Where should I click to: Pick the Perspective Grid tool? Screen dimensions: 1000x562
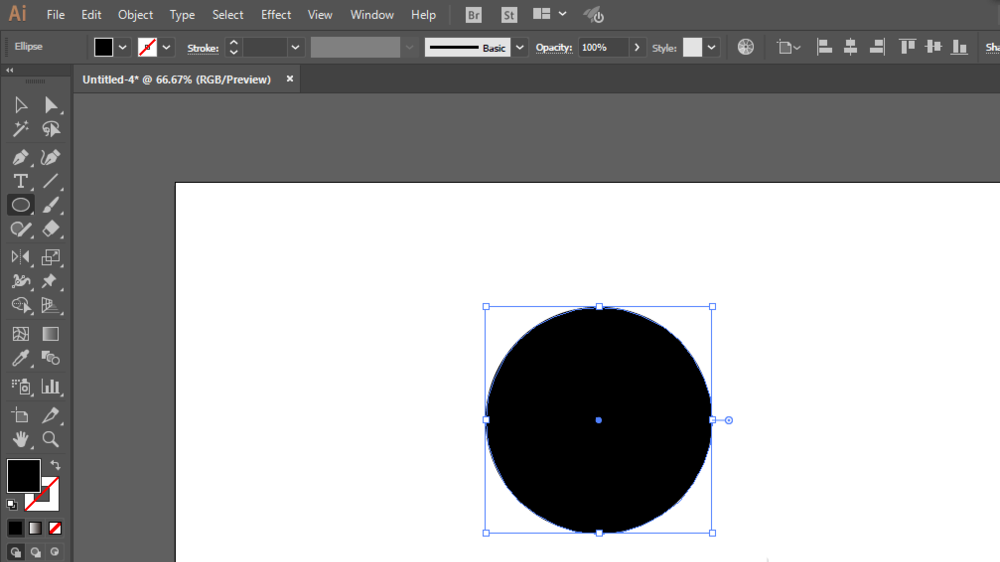50,306
